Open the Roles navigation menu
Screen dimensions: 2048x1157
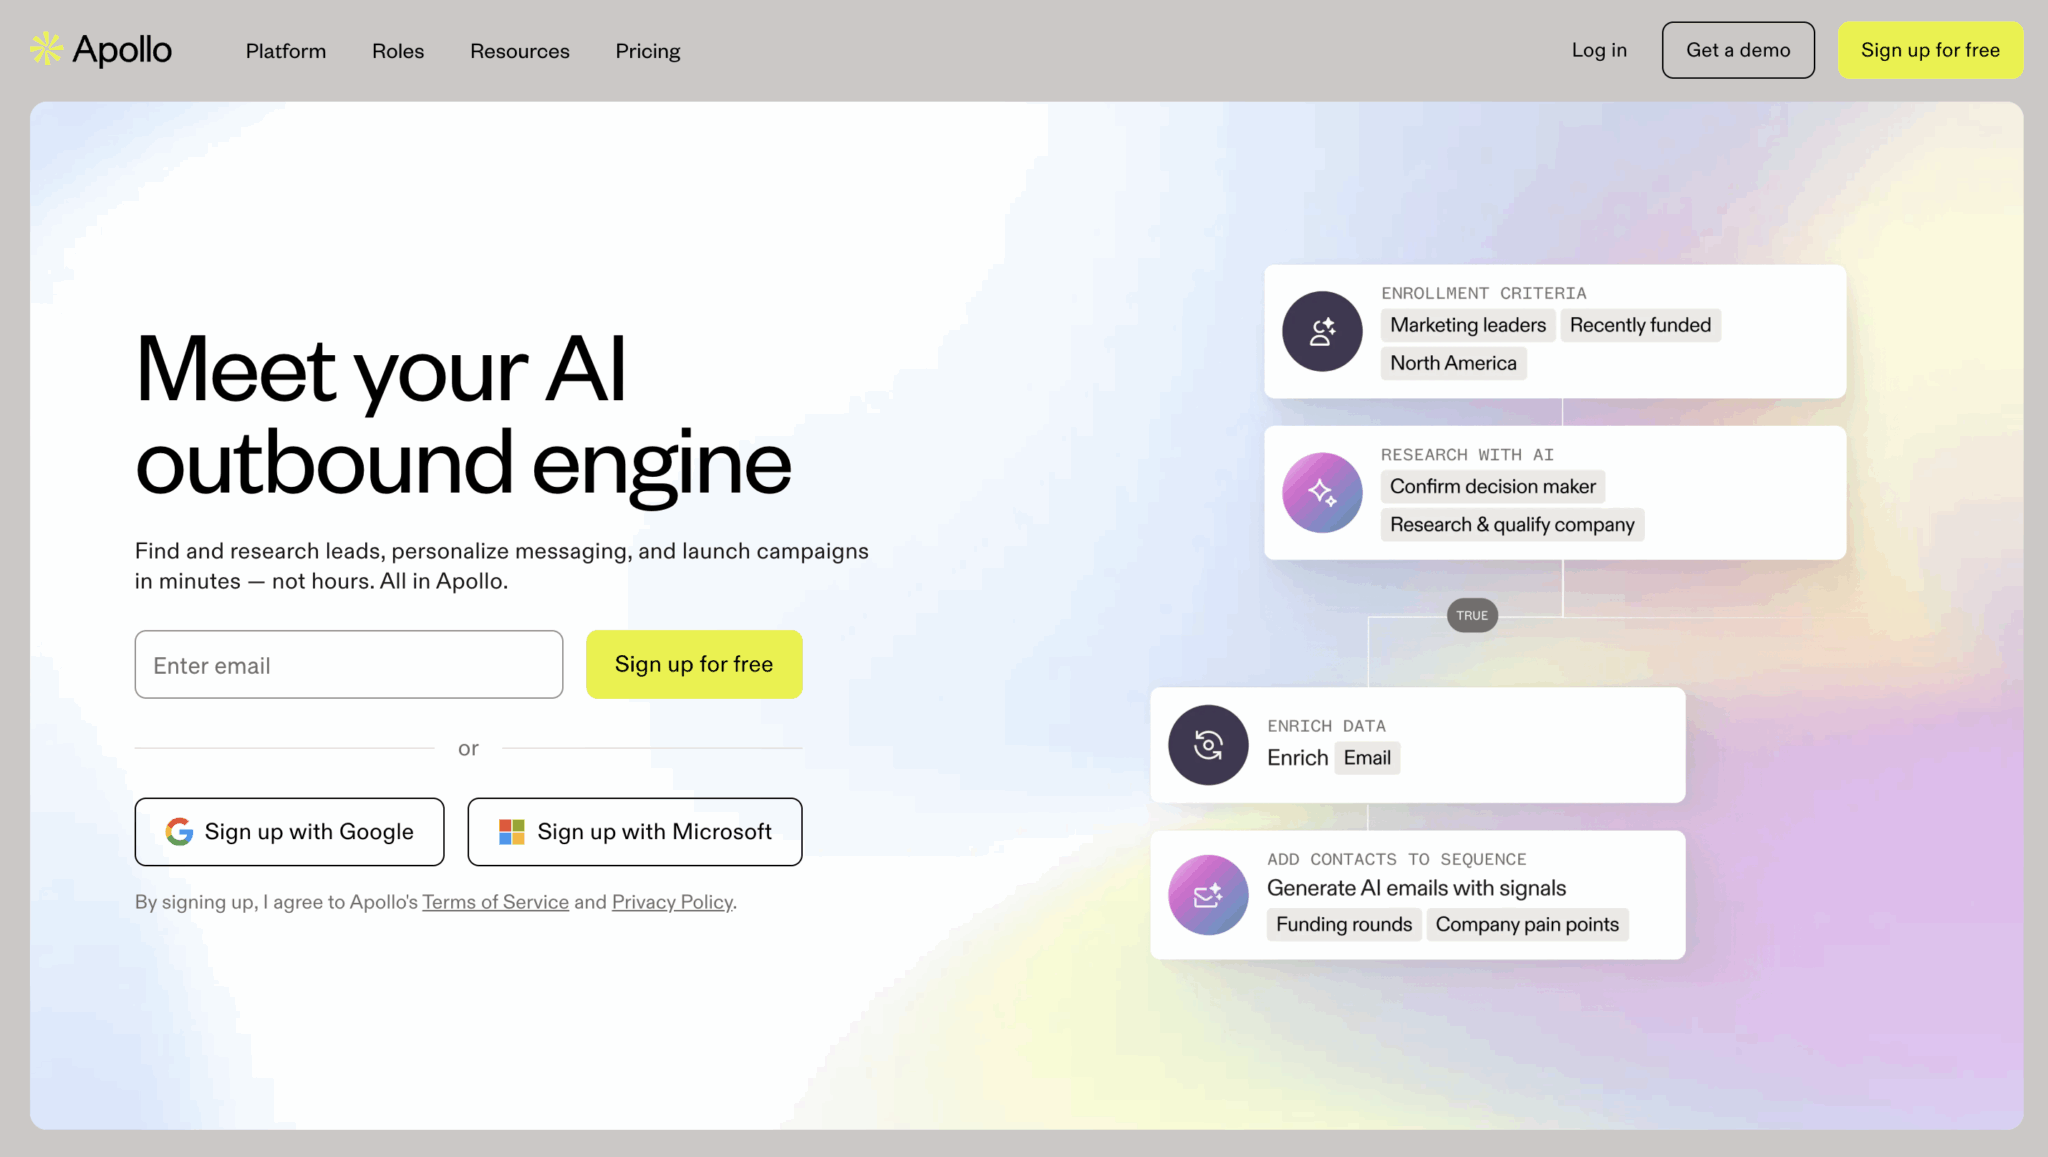(398, 51)
